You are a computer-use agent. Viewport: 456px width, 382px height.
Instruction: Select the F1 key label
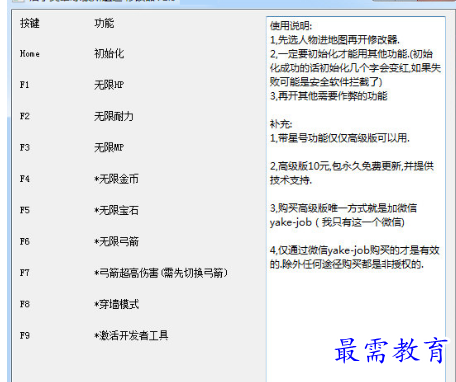pos(25,85)
